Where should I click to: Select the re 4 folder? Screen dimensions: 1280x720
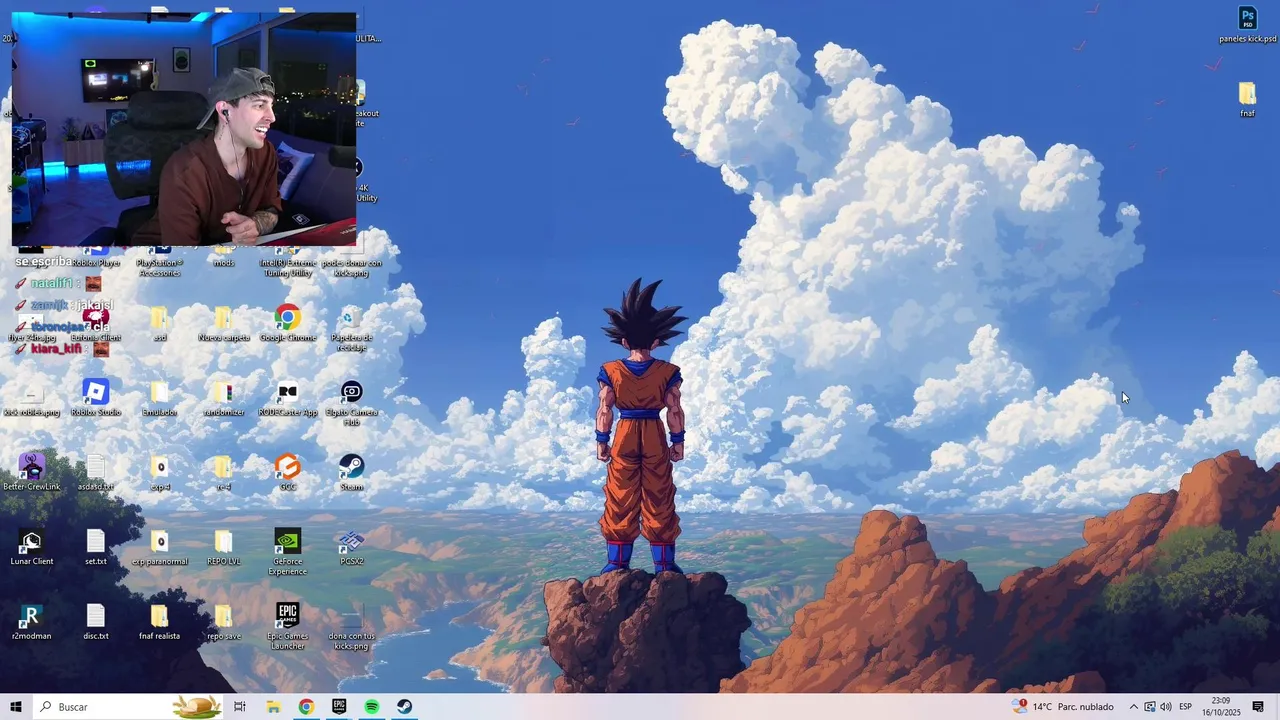[224, 473]
